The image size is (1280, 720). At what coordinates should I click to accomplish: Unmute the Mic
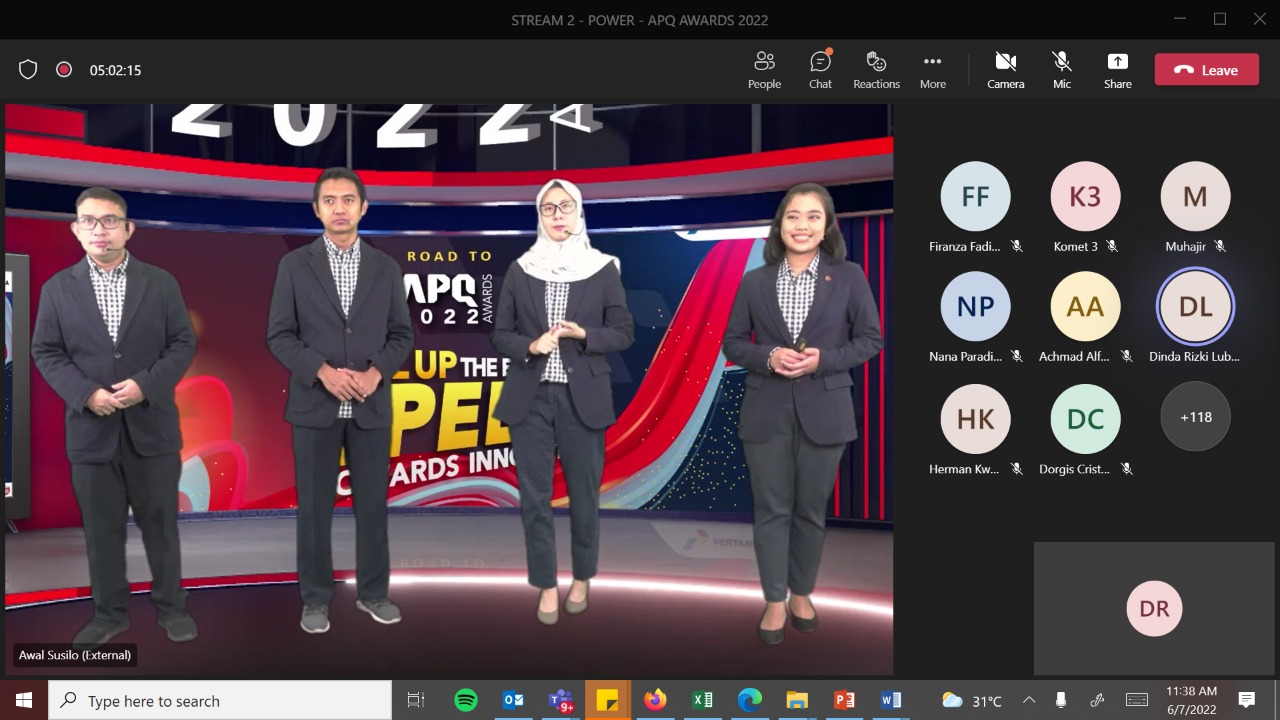point(1062,70)
